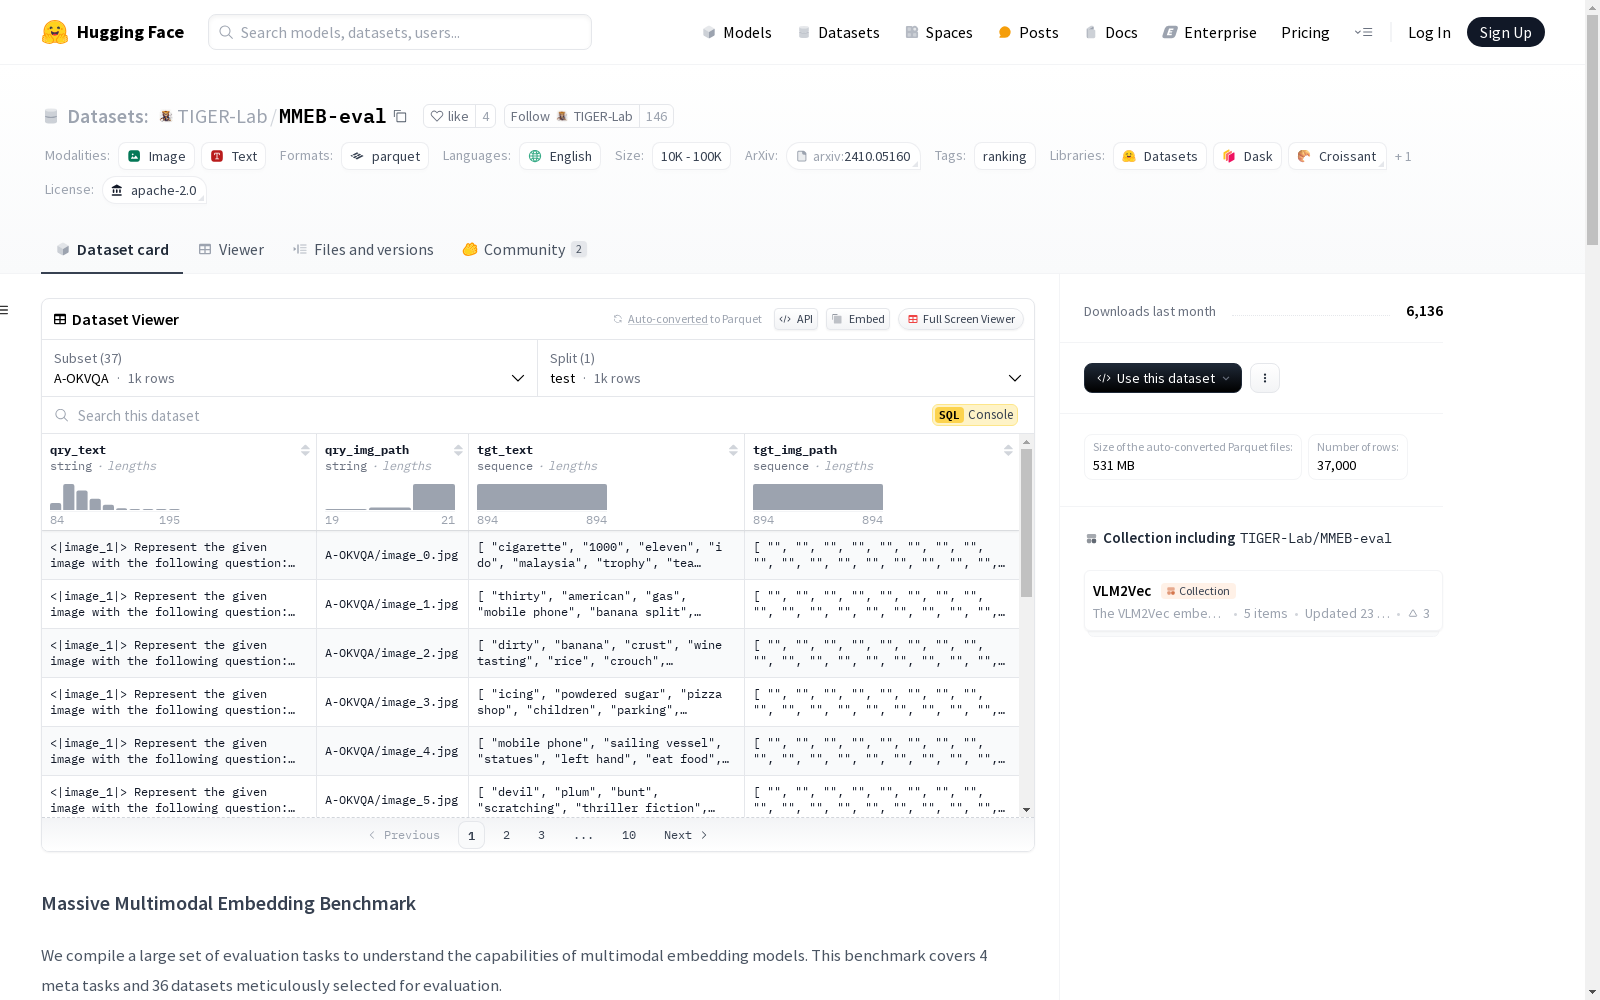
Task: Go to Spaces
Action: click(x=938, y=32)
